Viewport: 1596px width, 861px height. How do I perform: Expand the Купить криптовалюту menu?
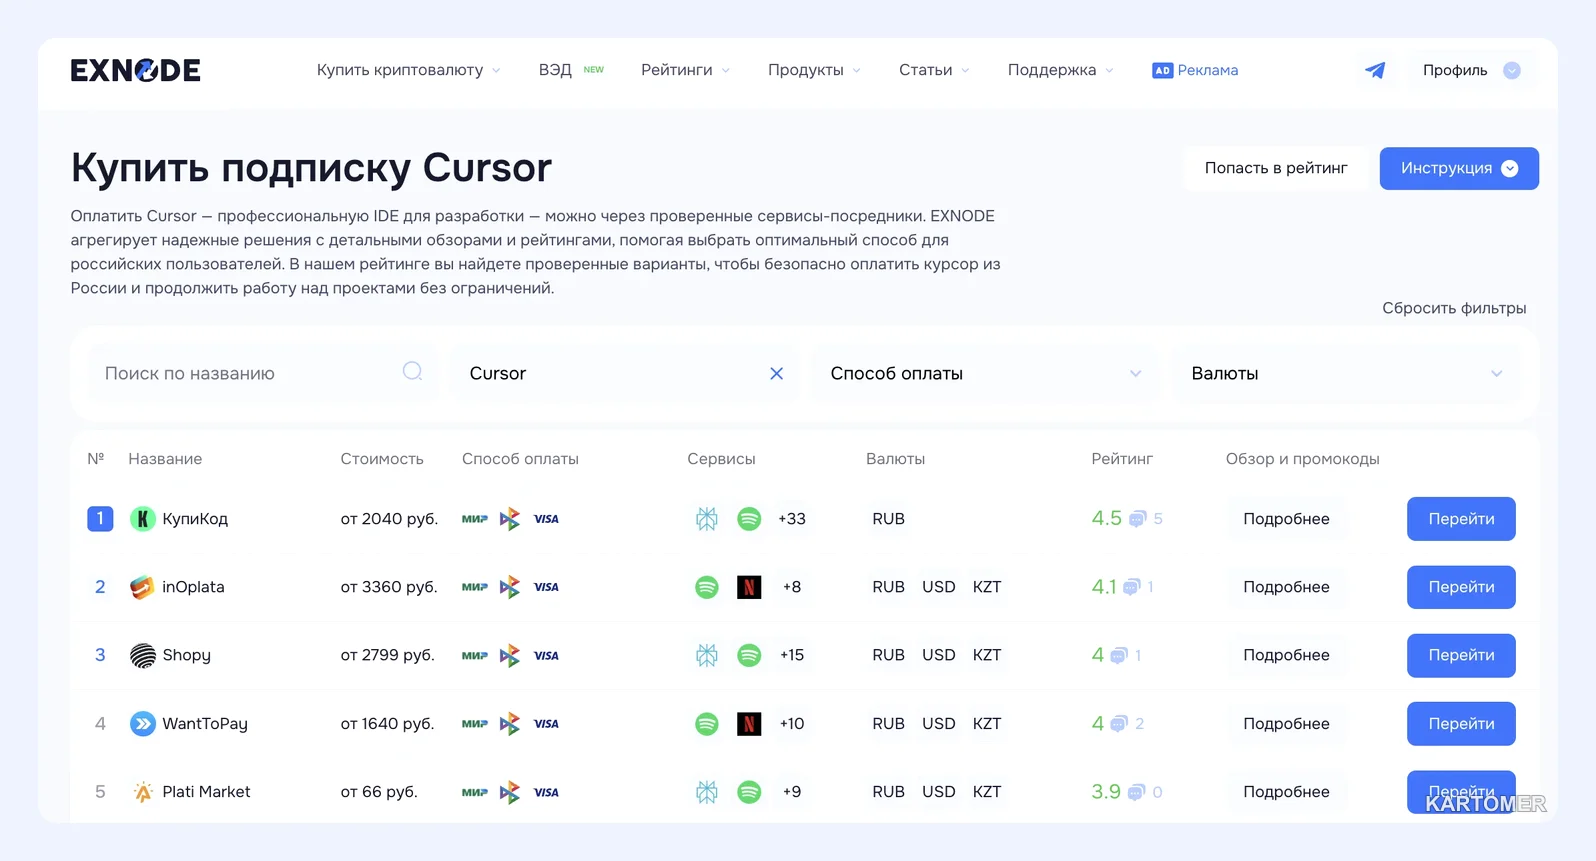[408, 70]
